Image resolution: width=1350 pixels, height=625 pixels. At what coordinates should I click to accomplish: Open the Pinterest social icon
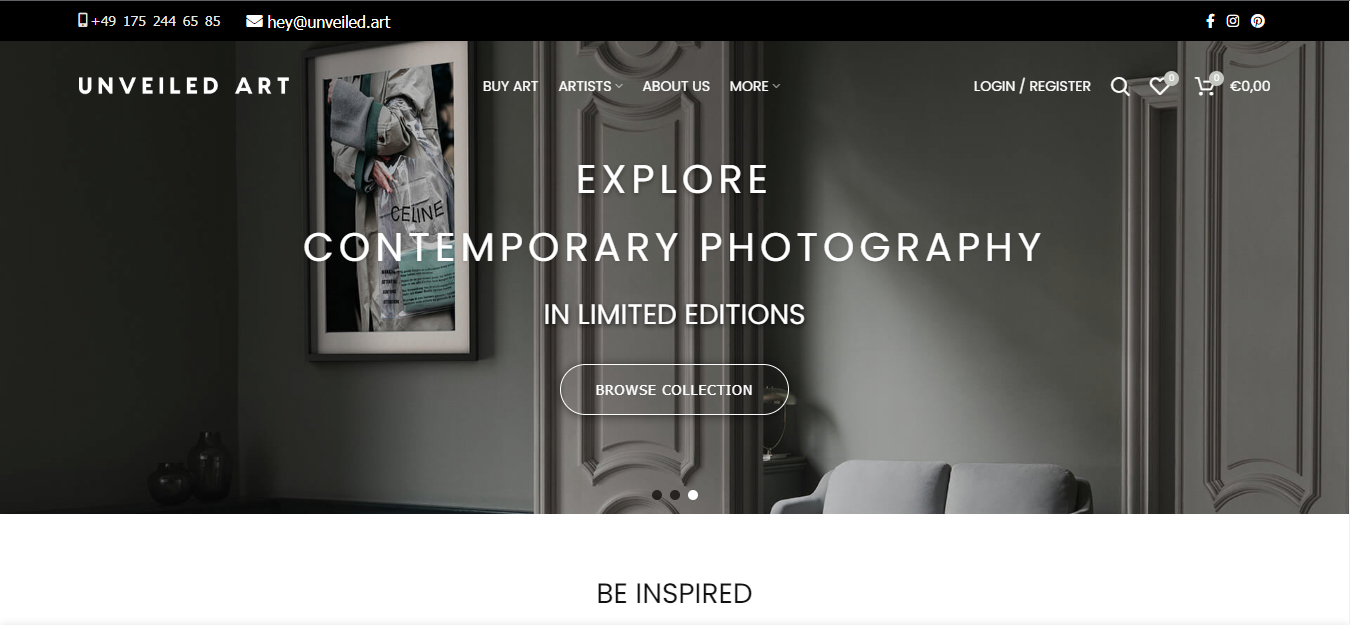[x=1258, y=21]
